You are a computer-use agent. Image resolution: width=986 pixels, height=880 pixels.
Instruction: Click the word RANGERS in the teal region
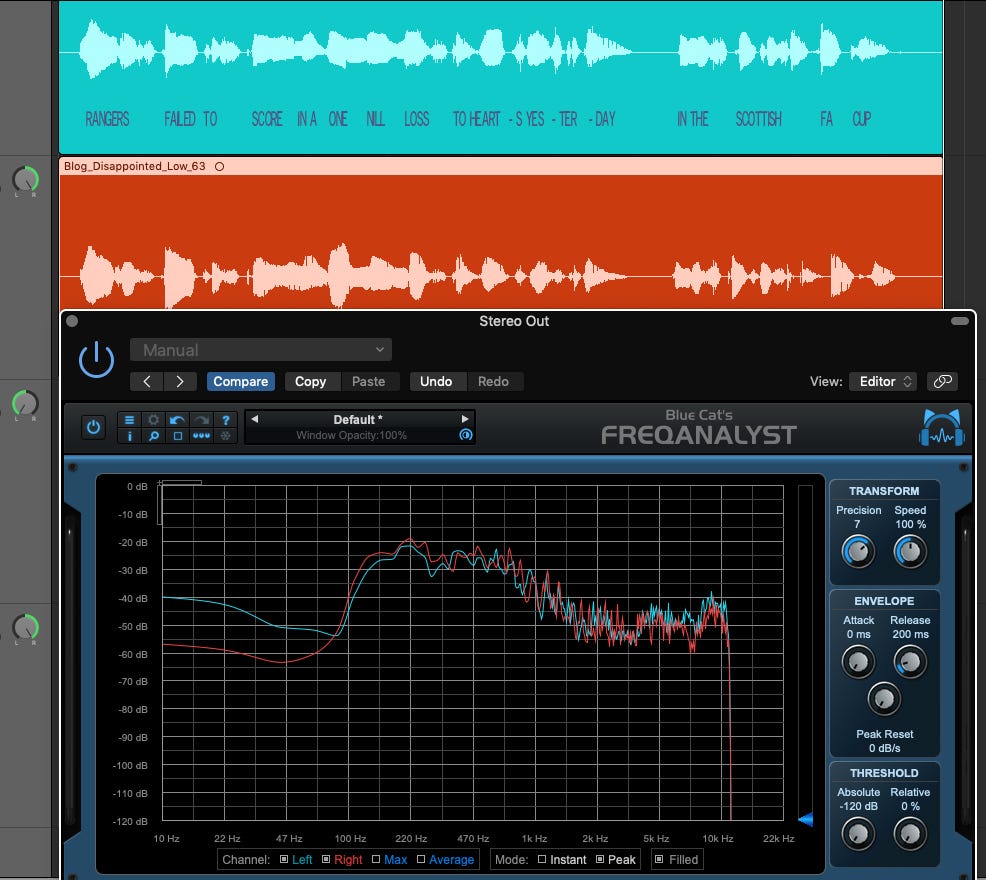pyautogui.click(x=107, y=119)
